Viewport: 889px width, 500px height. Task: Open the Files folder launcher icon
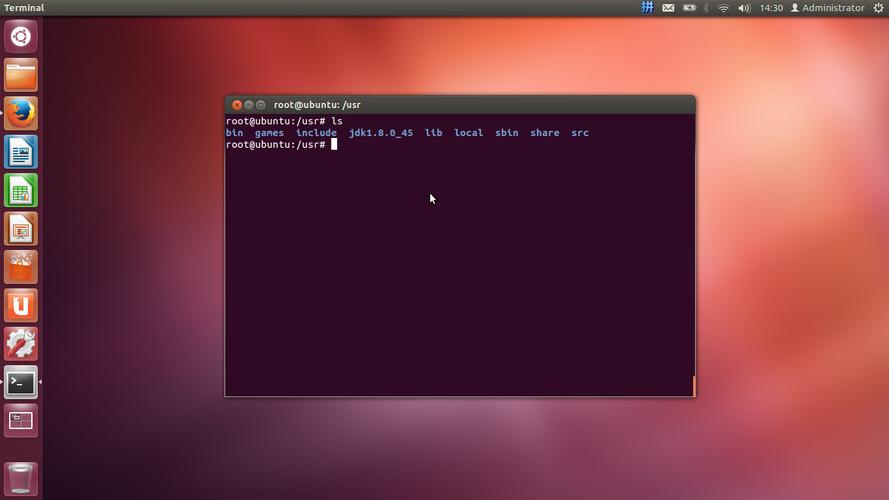click(21, 75)
